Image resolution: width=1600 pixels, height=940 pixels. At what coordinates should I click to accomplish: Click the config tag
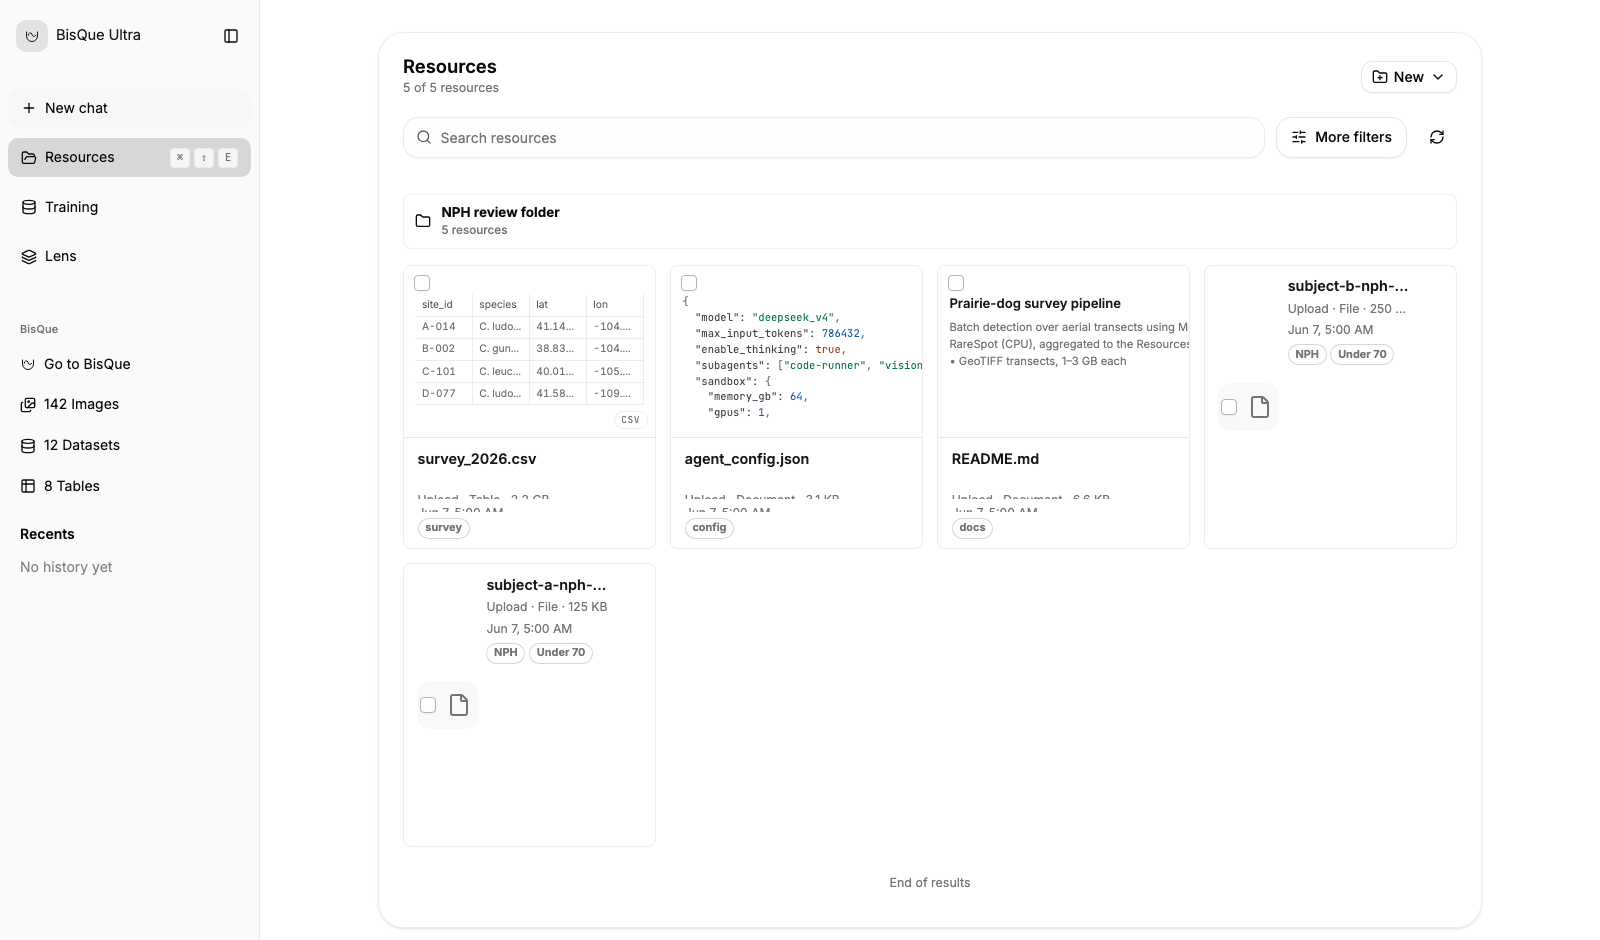click(709, 528)
